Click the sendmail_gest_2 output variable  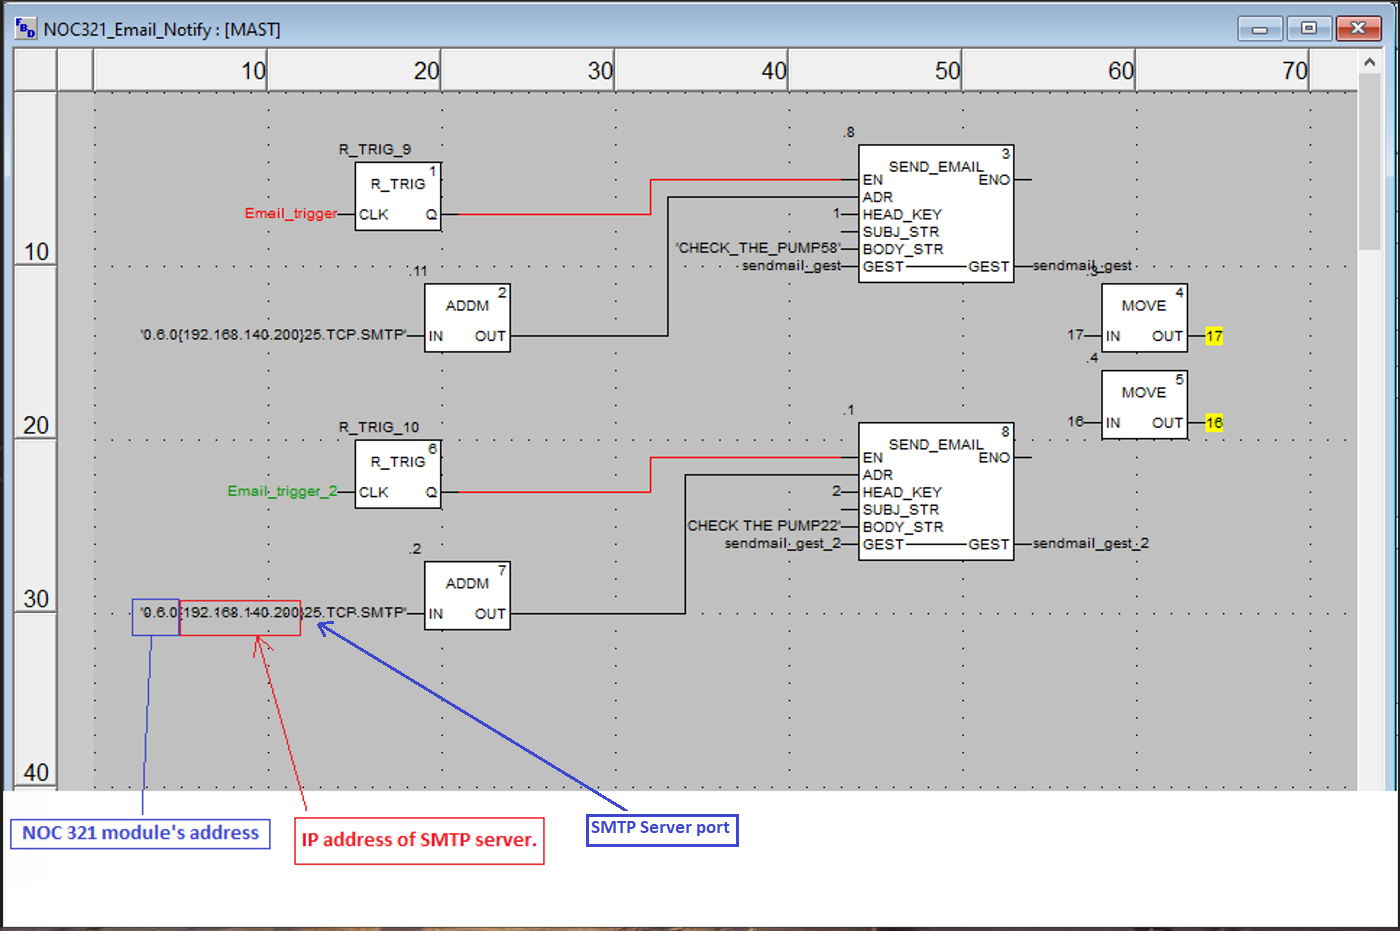(1091, 544)
